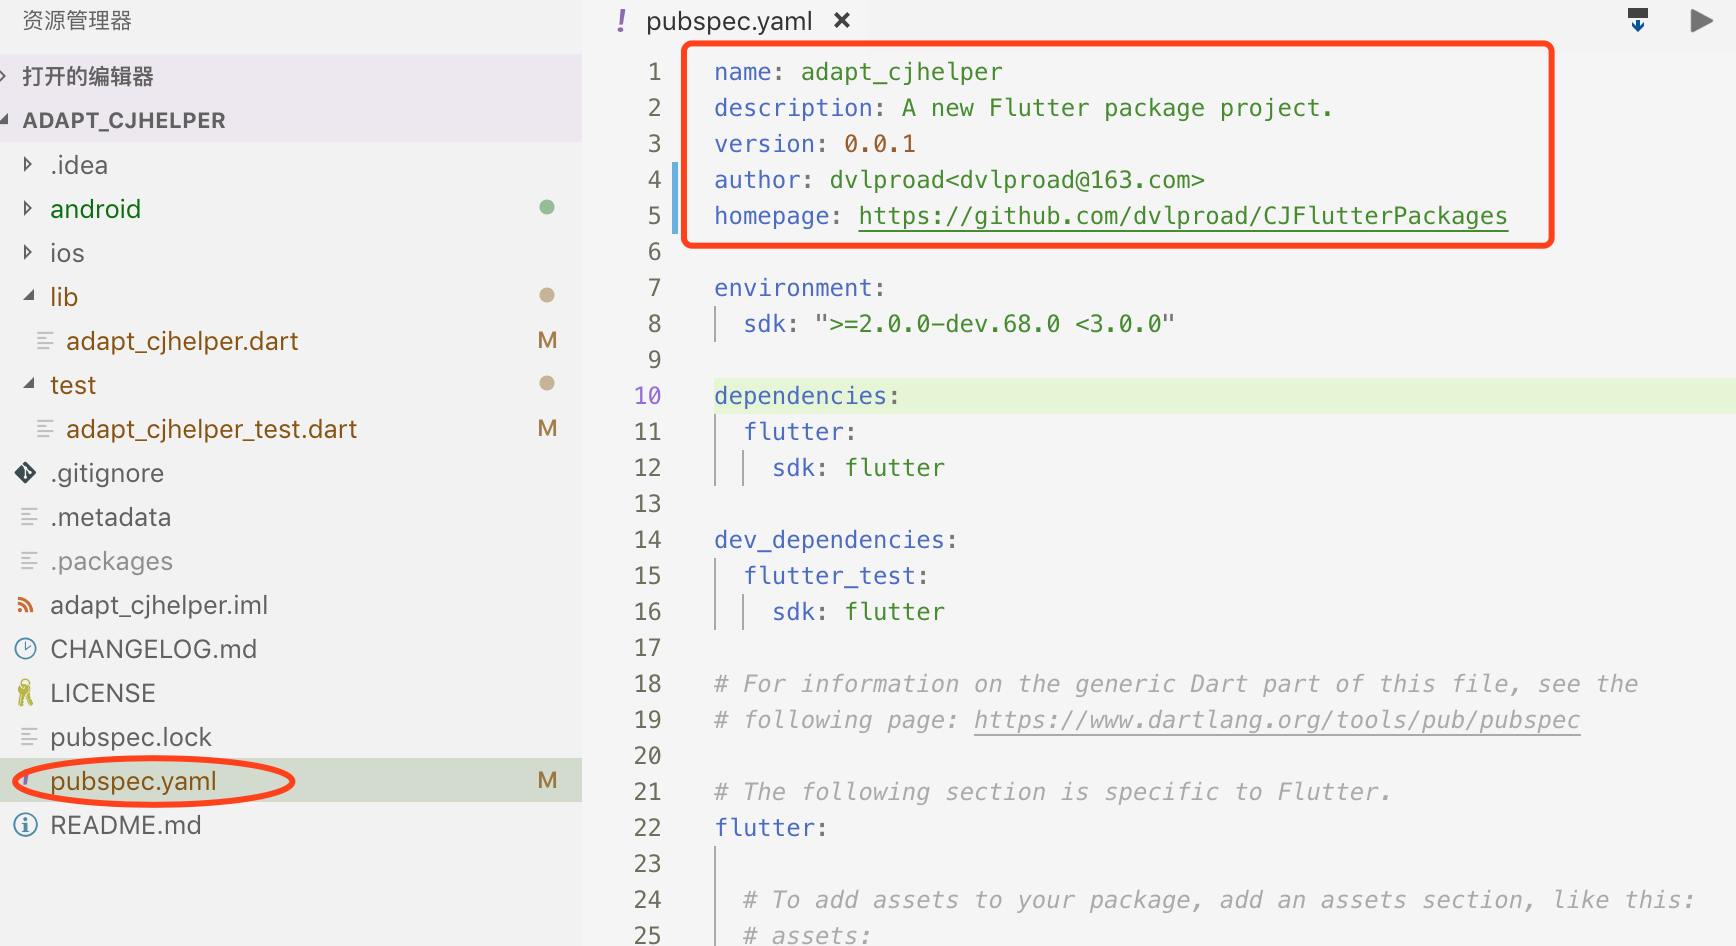Click the M badge on pubspec.yaml
1736x946 pixels.
click(547, 780)
